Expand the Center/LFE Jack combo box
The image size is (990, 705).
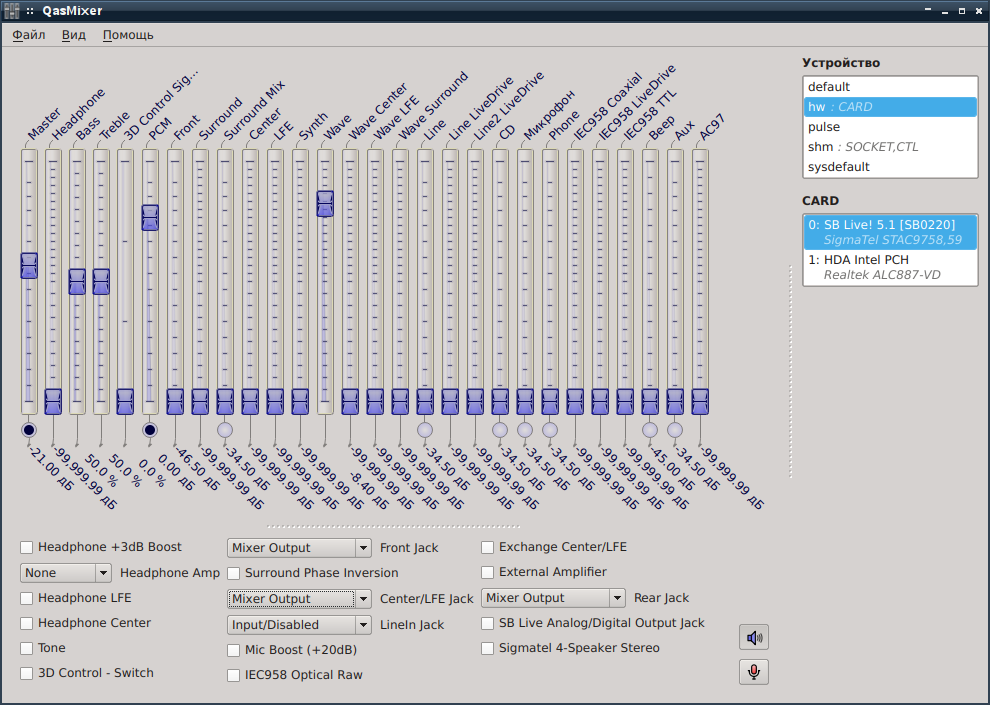point(299,599)
